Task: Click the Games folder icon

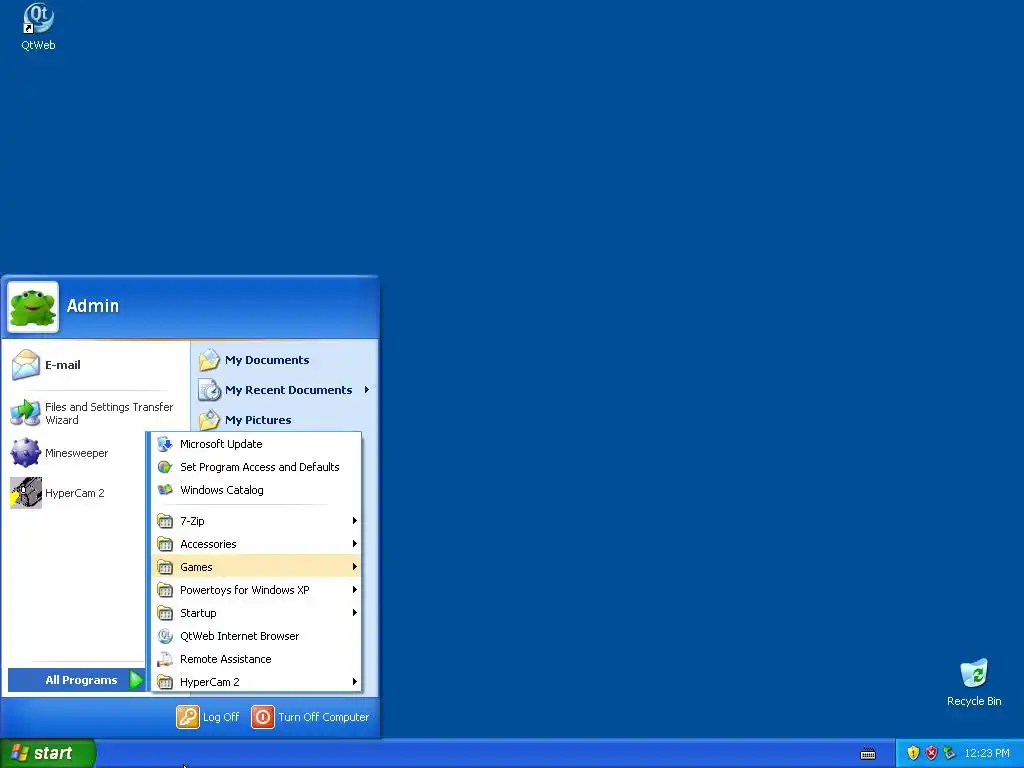Action: pos(165,567)
